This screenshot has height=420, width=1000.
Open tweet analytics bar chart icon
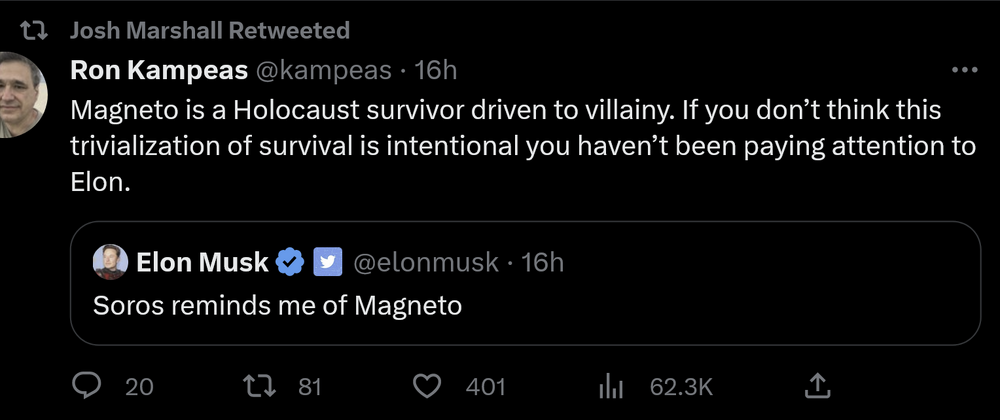click(x=610, y=385)
